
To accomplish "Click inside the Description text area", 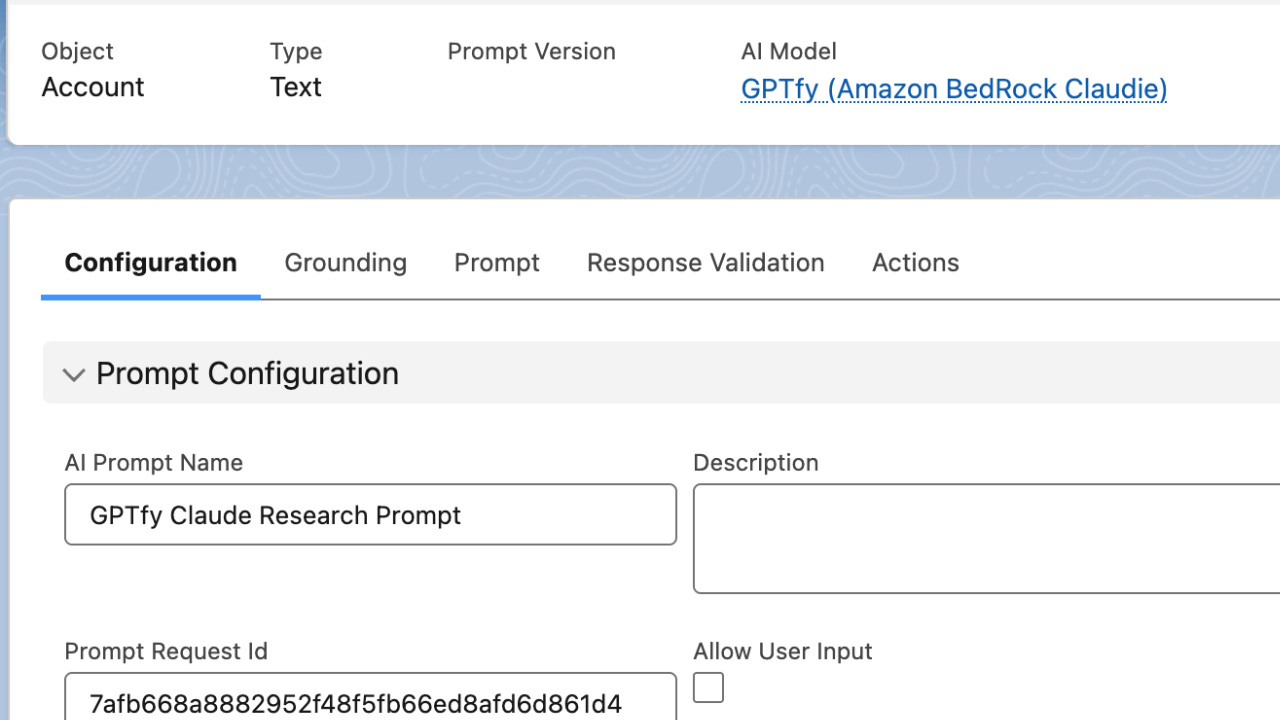I will tap(986, 539).
